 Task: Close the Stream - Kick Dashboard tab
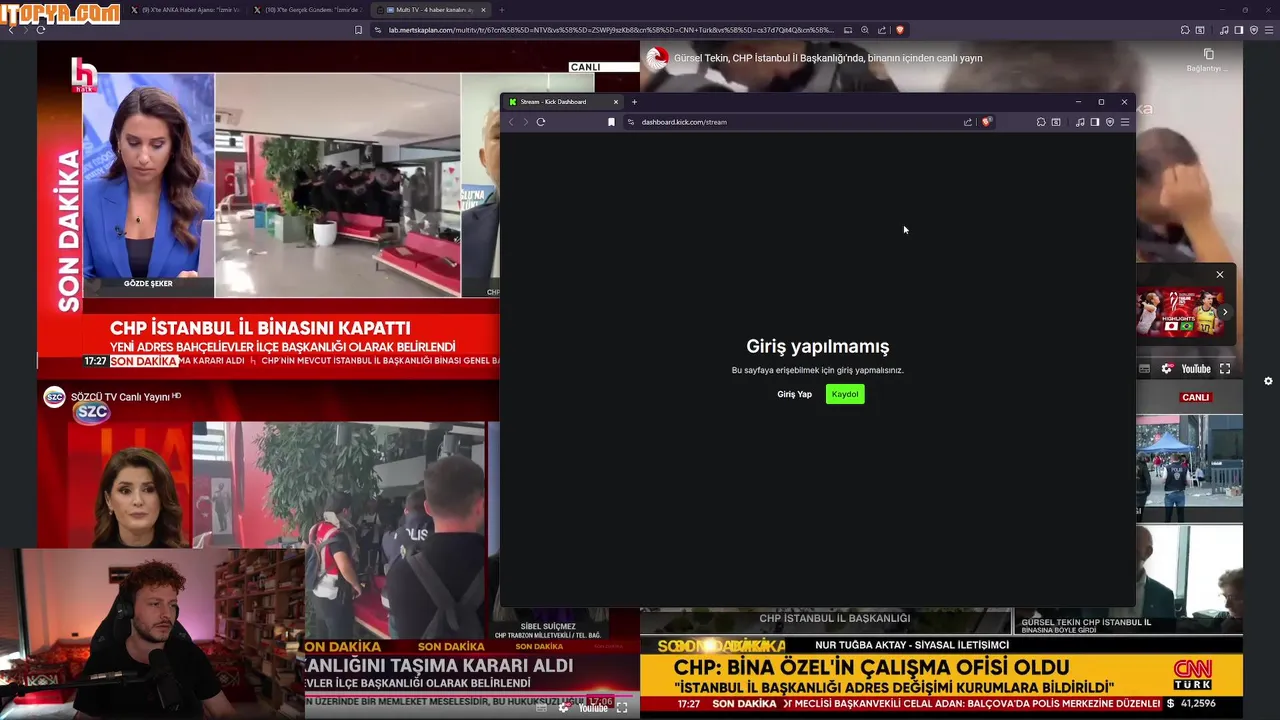point(616,102)
